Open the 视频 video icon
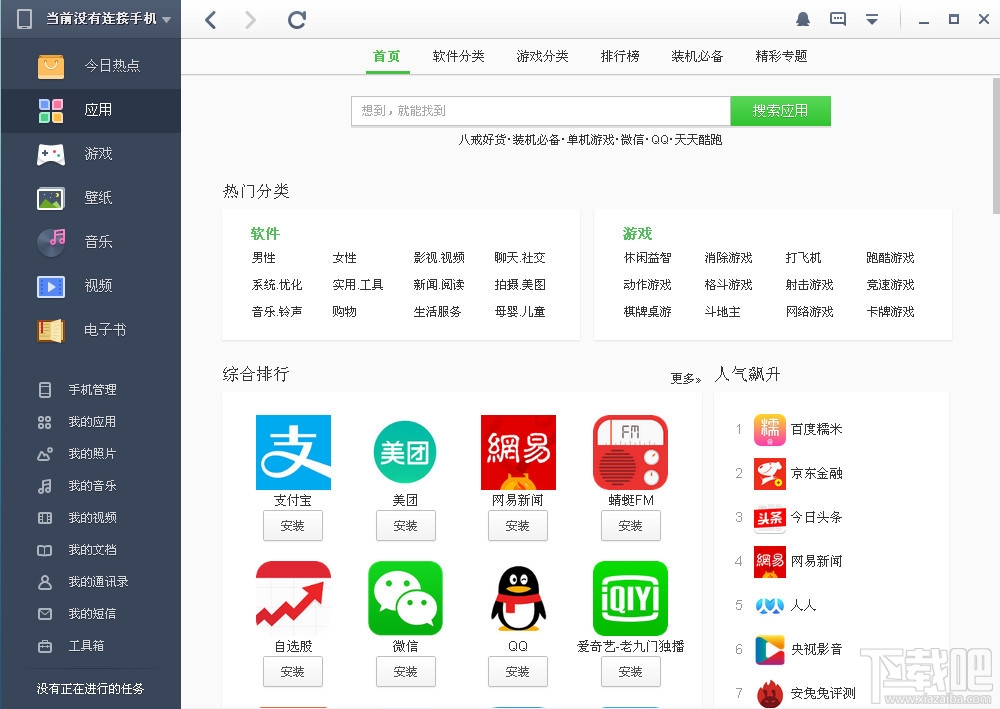This screenshot has height=709, width=1000. [51, 286]
